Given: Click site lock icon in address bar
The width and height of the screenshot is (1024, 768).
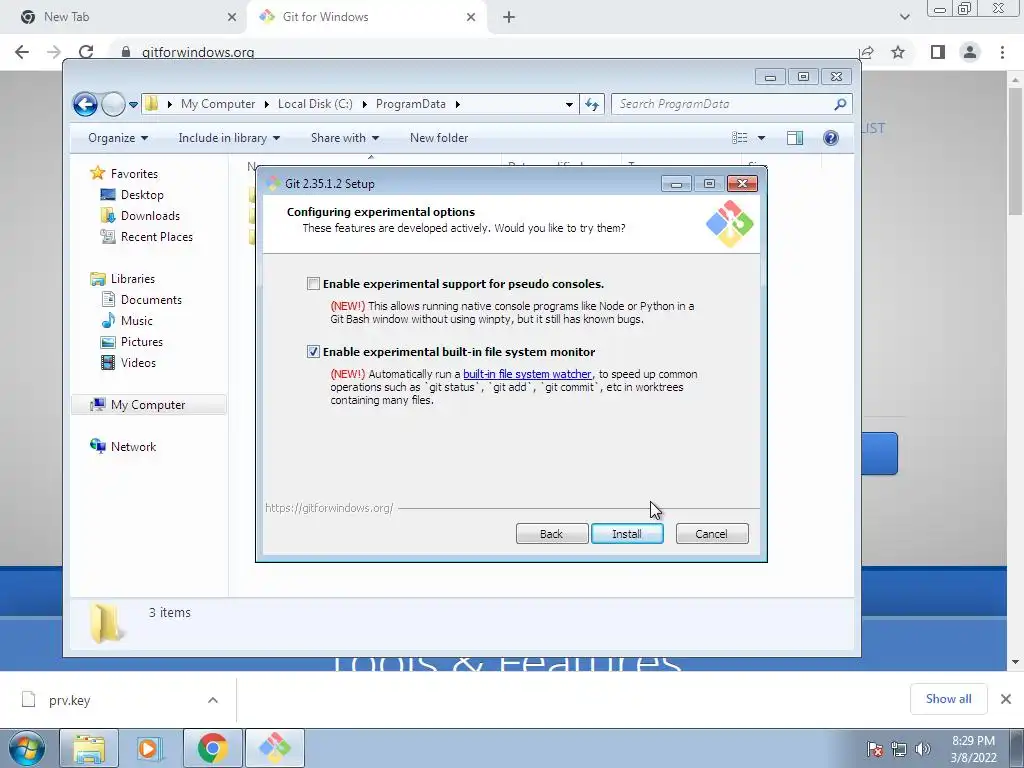Looking at the screenshot, I should click(x=126, y=52).
